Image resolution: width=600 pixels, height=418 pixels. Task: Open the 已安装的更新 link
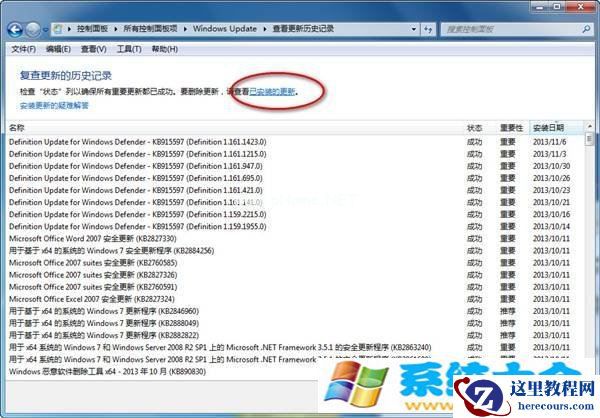(272, 91)
